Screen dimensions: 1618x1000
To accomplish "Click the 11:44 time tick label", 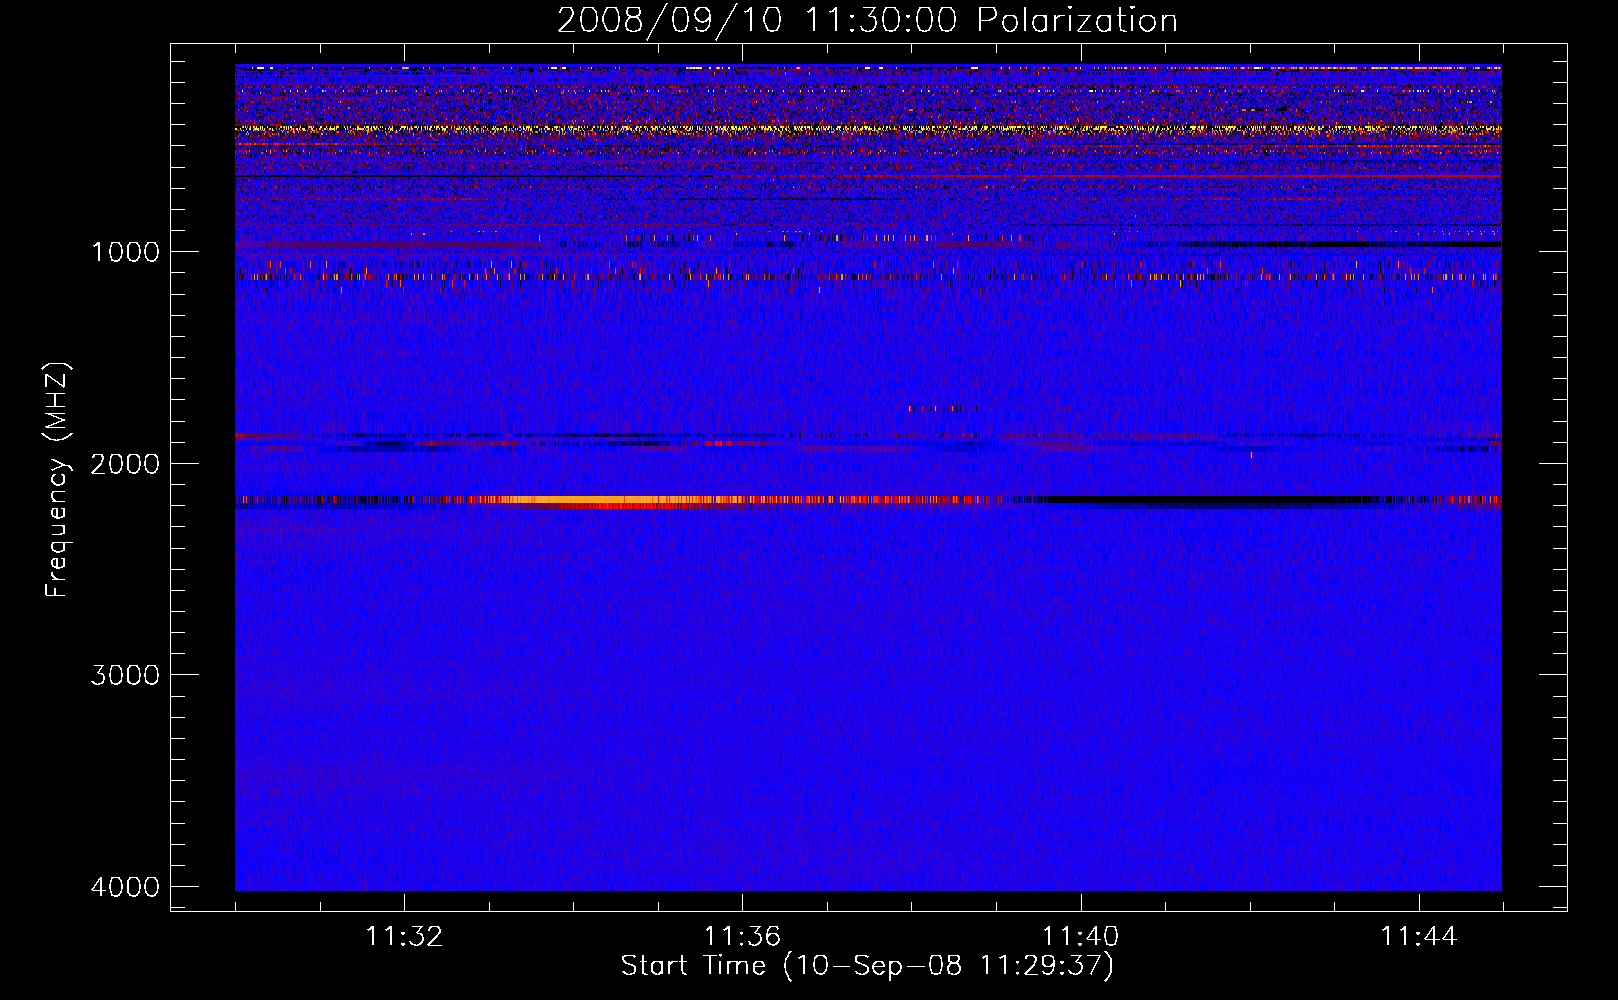I will 1418,937.
